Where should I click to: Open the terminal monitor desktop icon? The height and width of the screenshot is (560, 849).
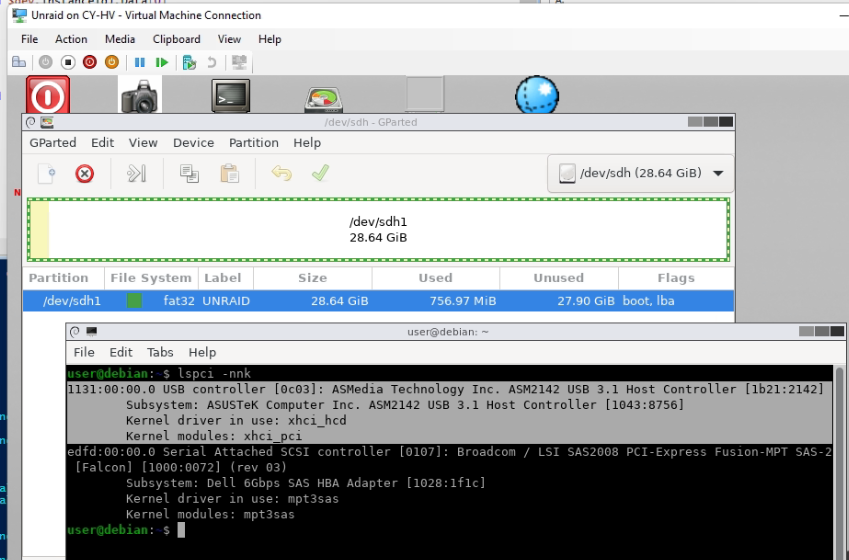(x=231, y=96)
